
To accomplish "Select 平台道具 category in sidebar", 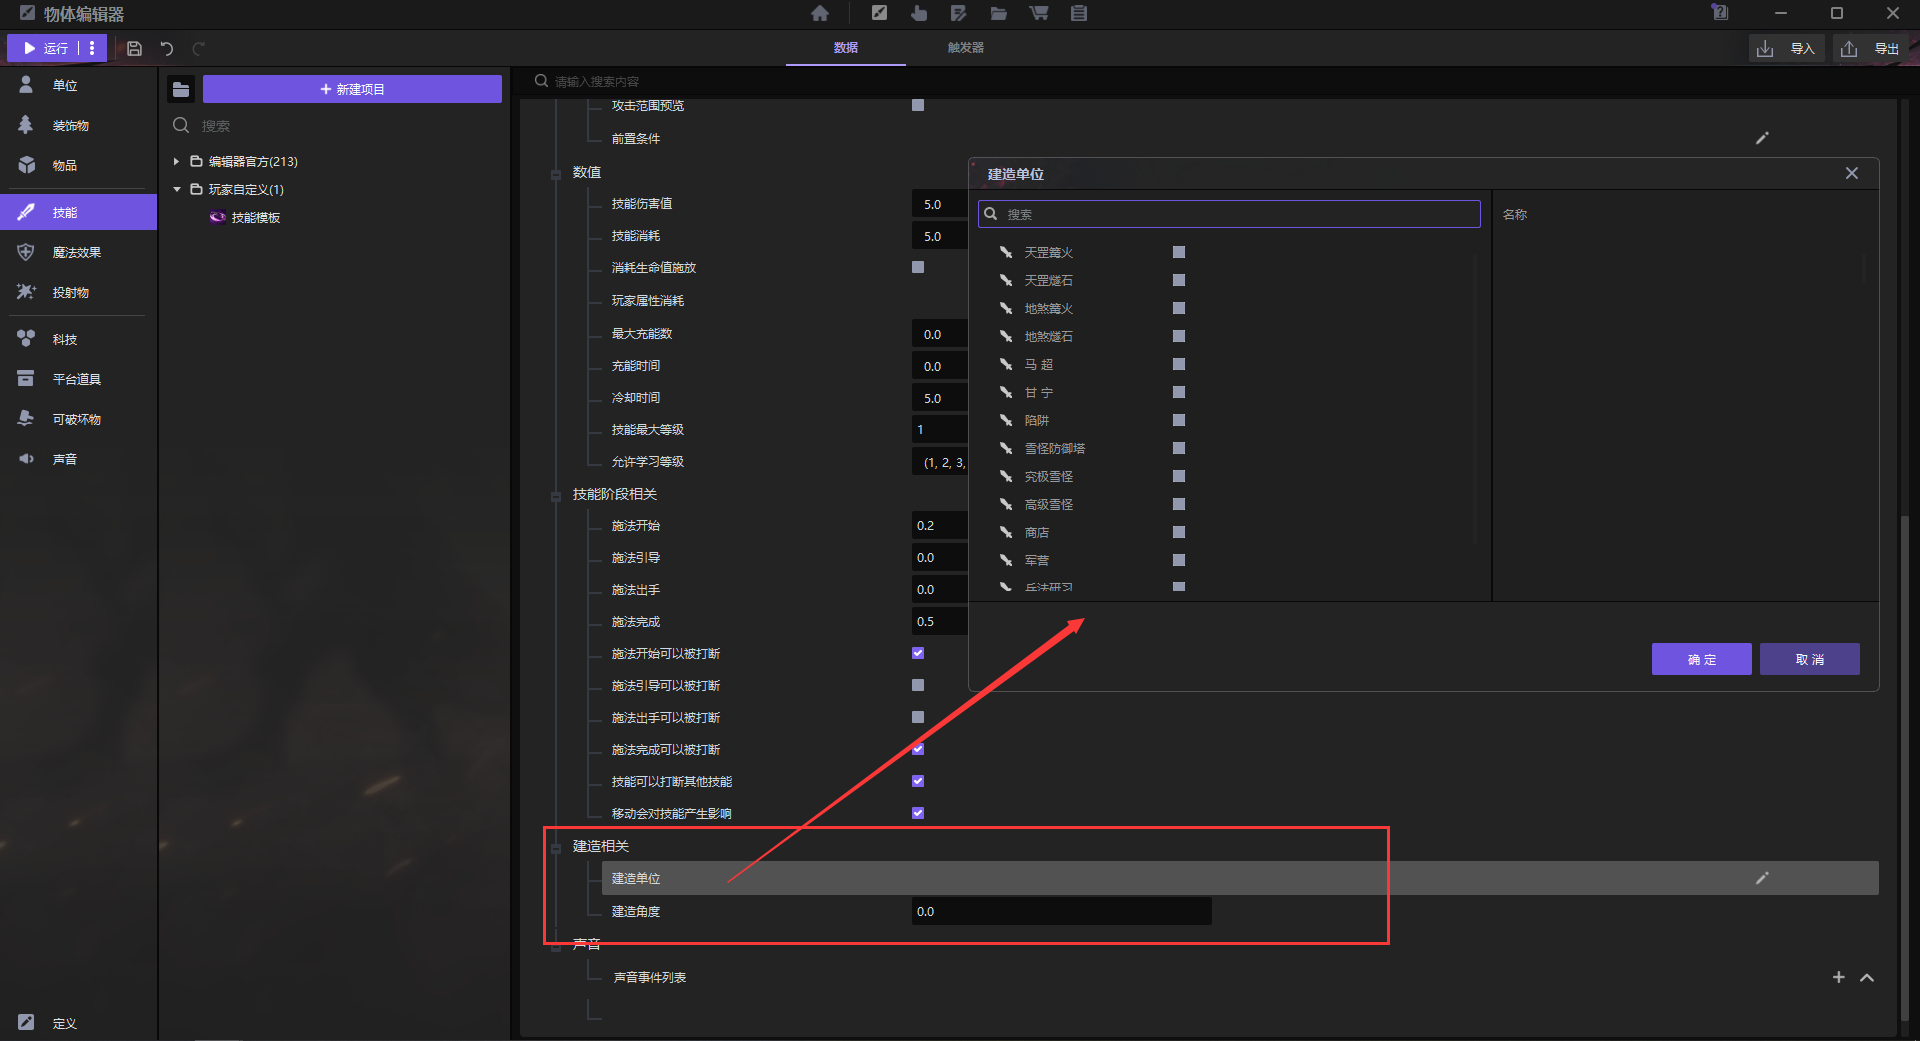I will 78,379.
